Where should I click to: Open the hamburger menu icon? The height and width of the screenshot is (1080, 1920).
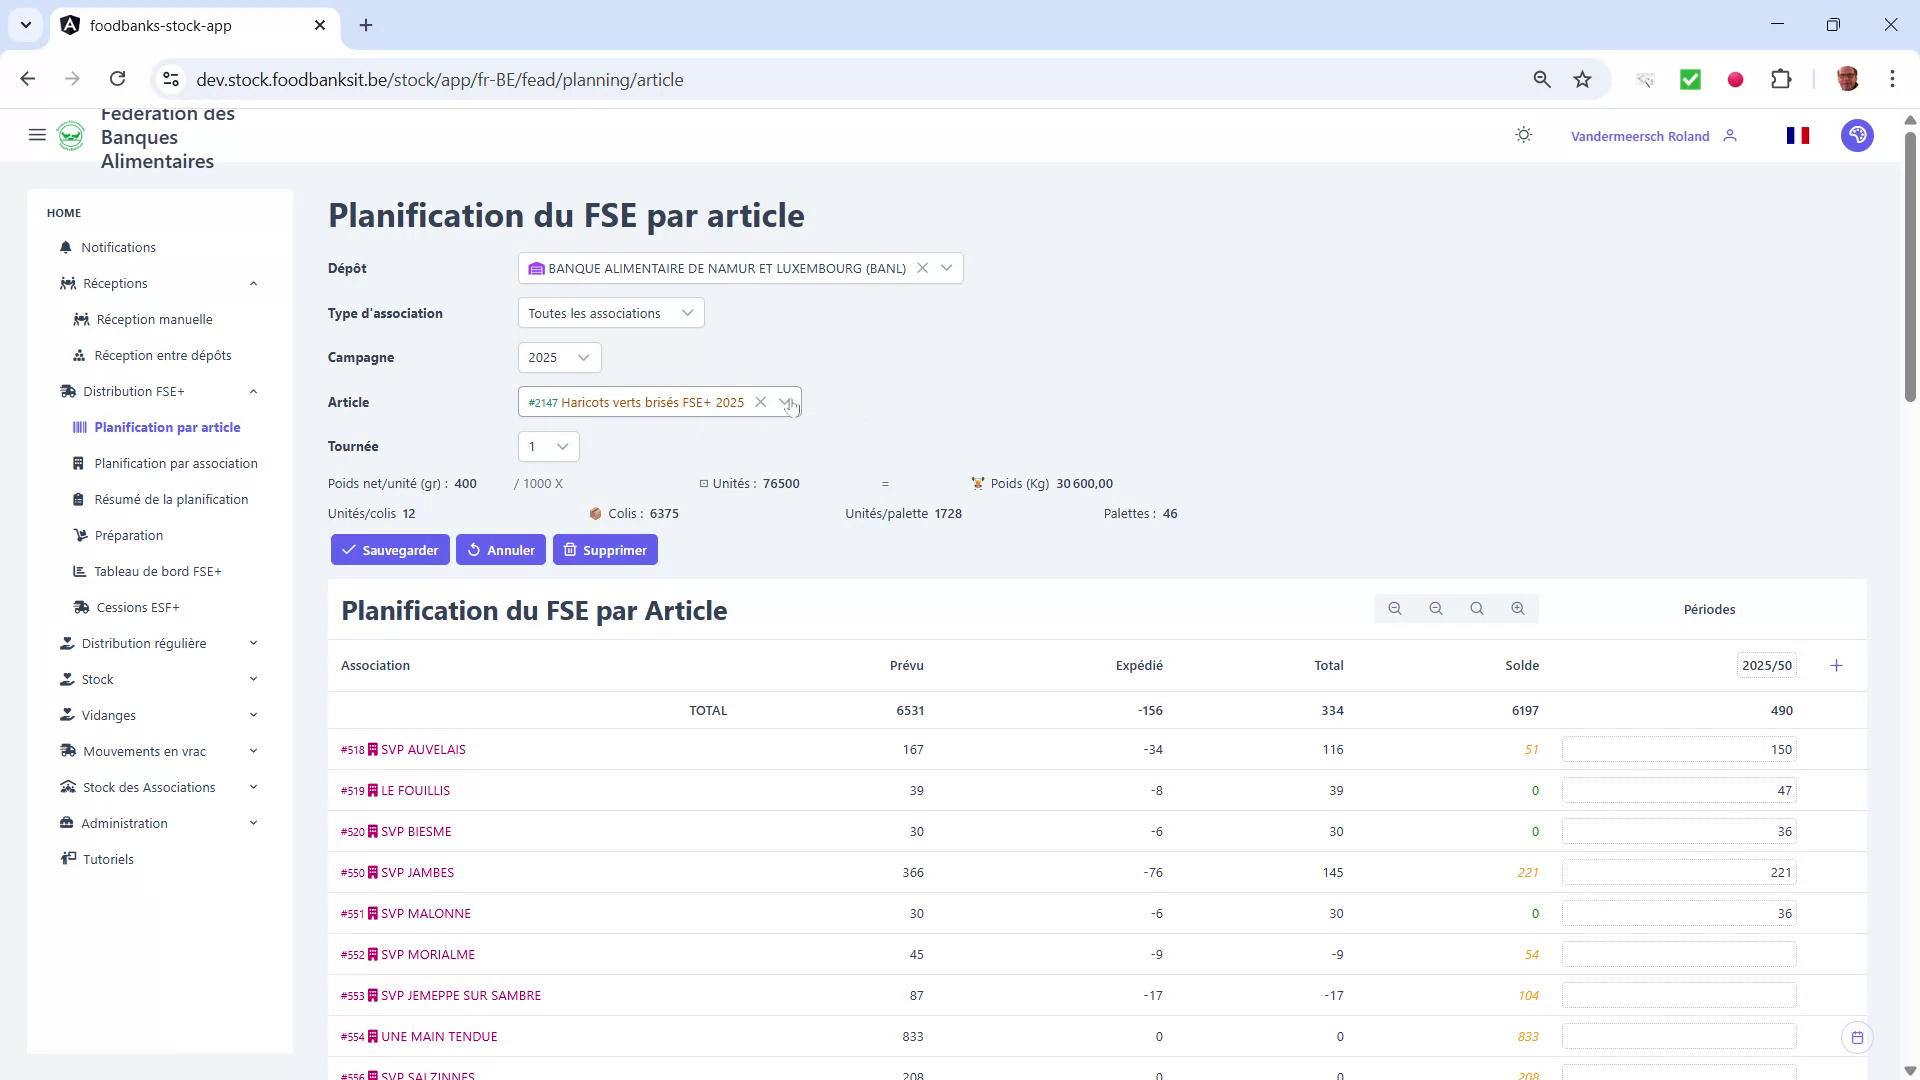click(37, 135)
